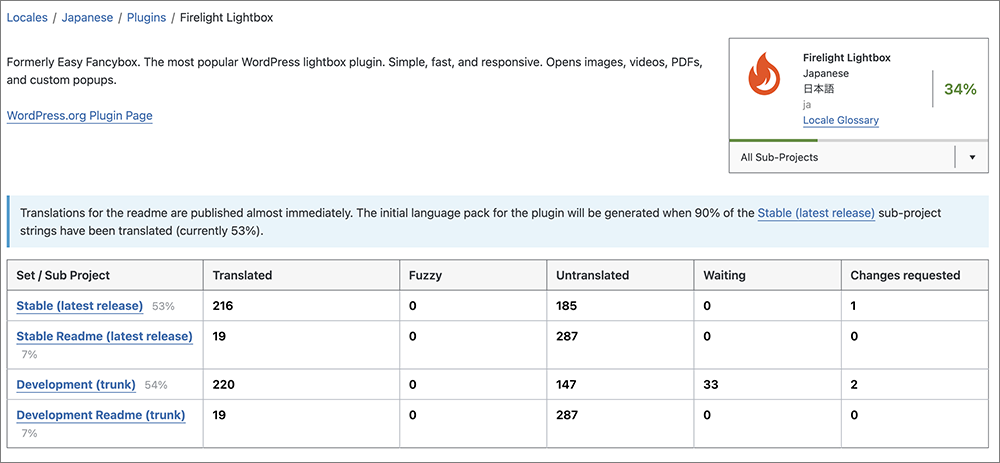Open Stable Readme (latest release) sub-project
The width and height of the screenshot is (1000, 463).
click(x=104, y=336)
